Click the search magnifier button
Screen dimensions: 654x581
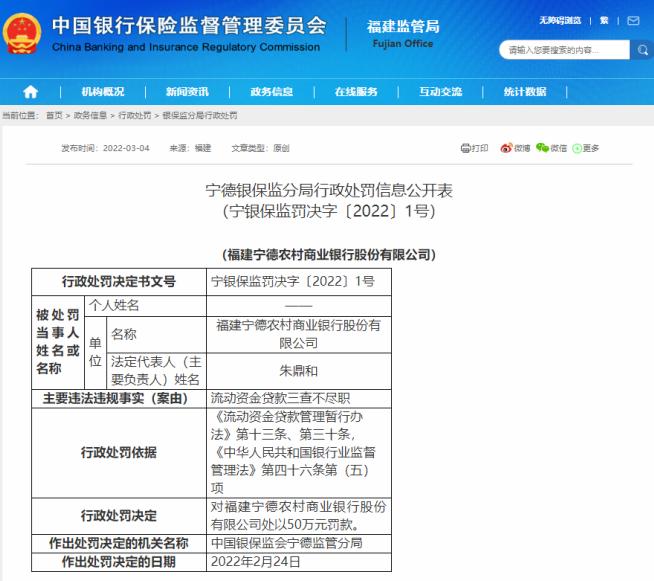tap(642, 50)
